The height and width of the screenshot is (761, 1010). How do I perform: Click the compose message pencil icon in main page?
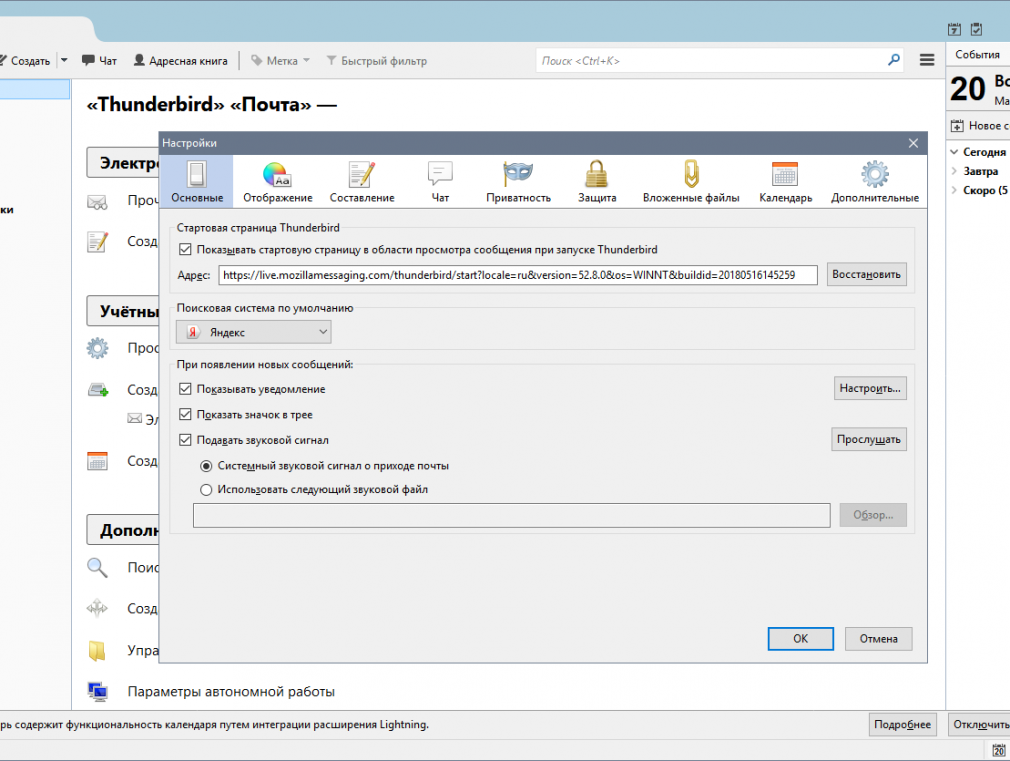click(97, 242)
